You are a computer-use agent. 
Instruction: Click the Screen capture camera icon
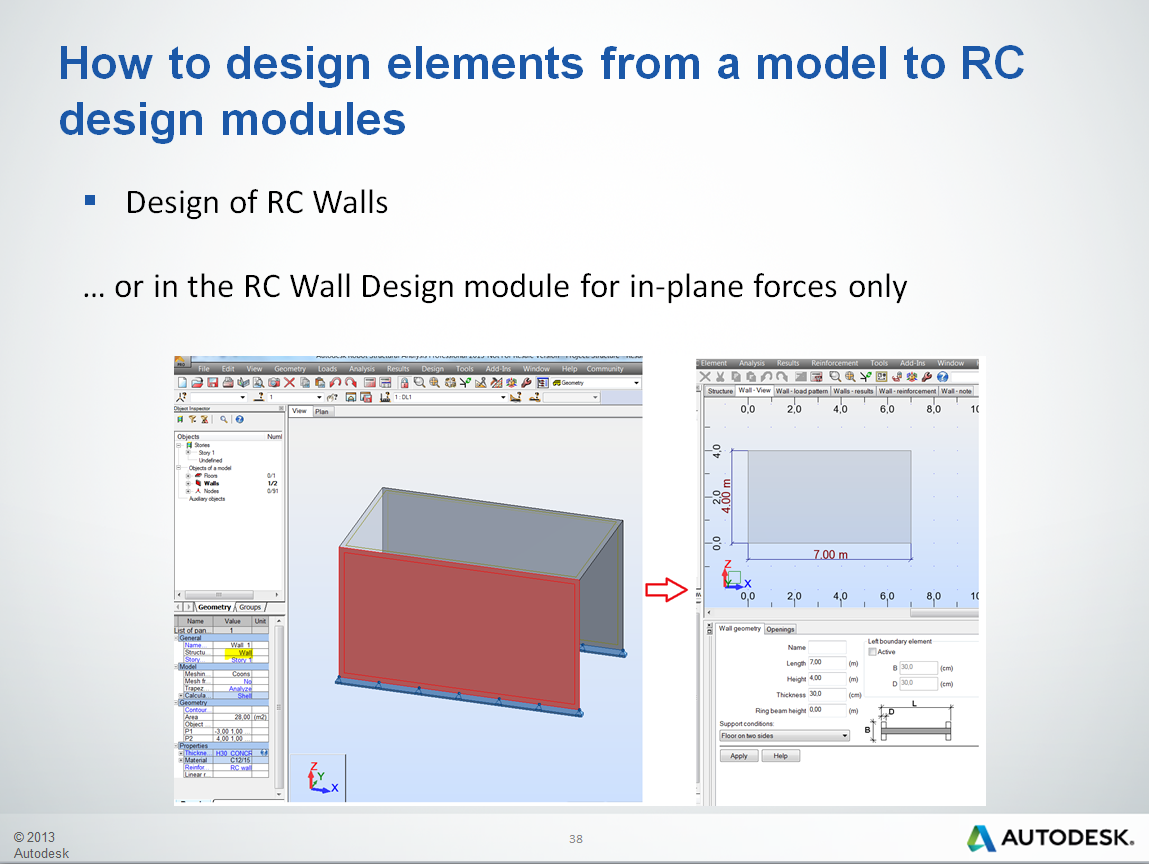pyautogui.click(x=274, y=383)
